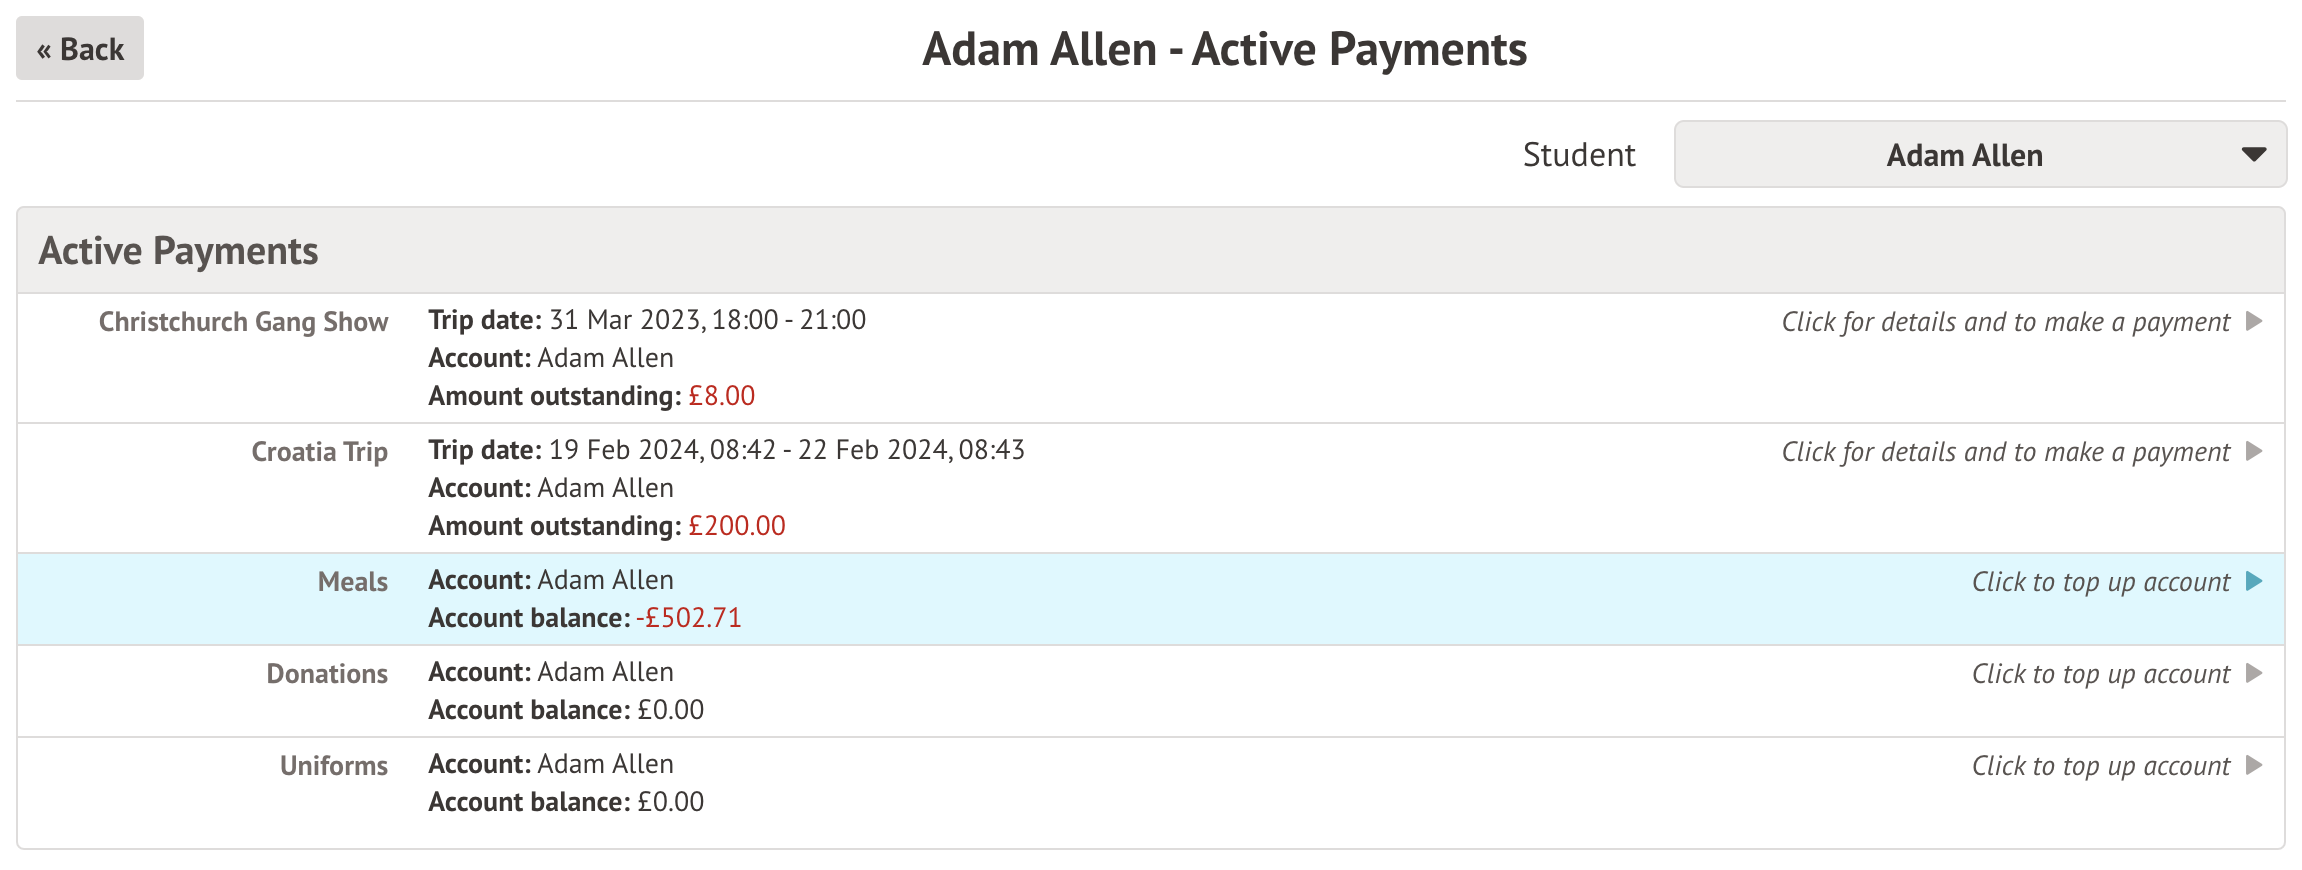Click the Student dropdown caret arrow
The image size is (2302, 870).
pos(2253,155)
